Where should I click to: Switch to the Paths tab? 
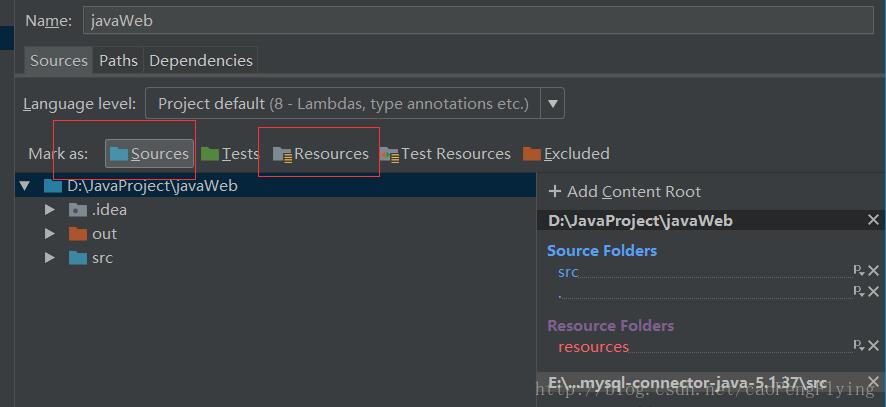118,61
